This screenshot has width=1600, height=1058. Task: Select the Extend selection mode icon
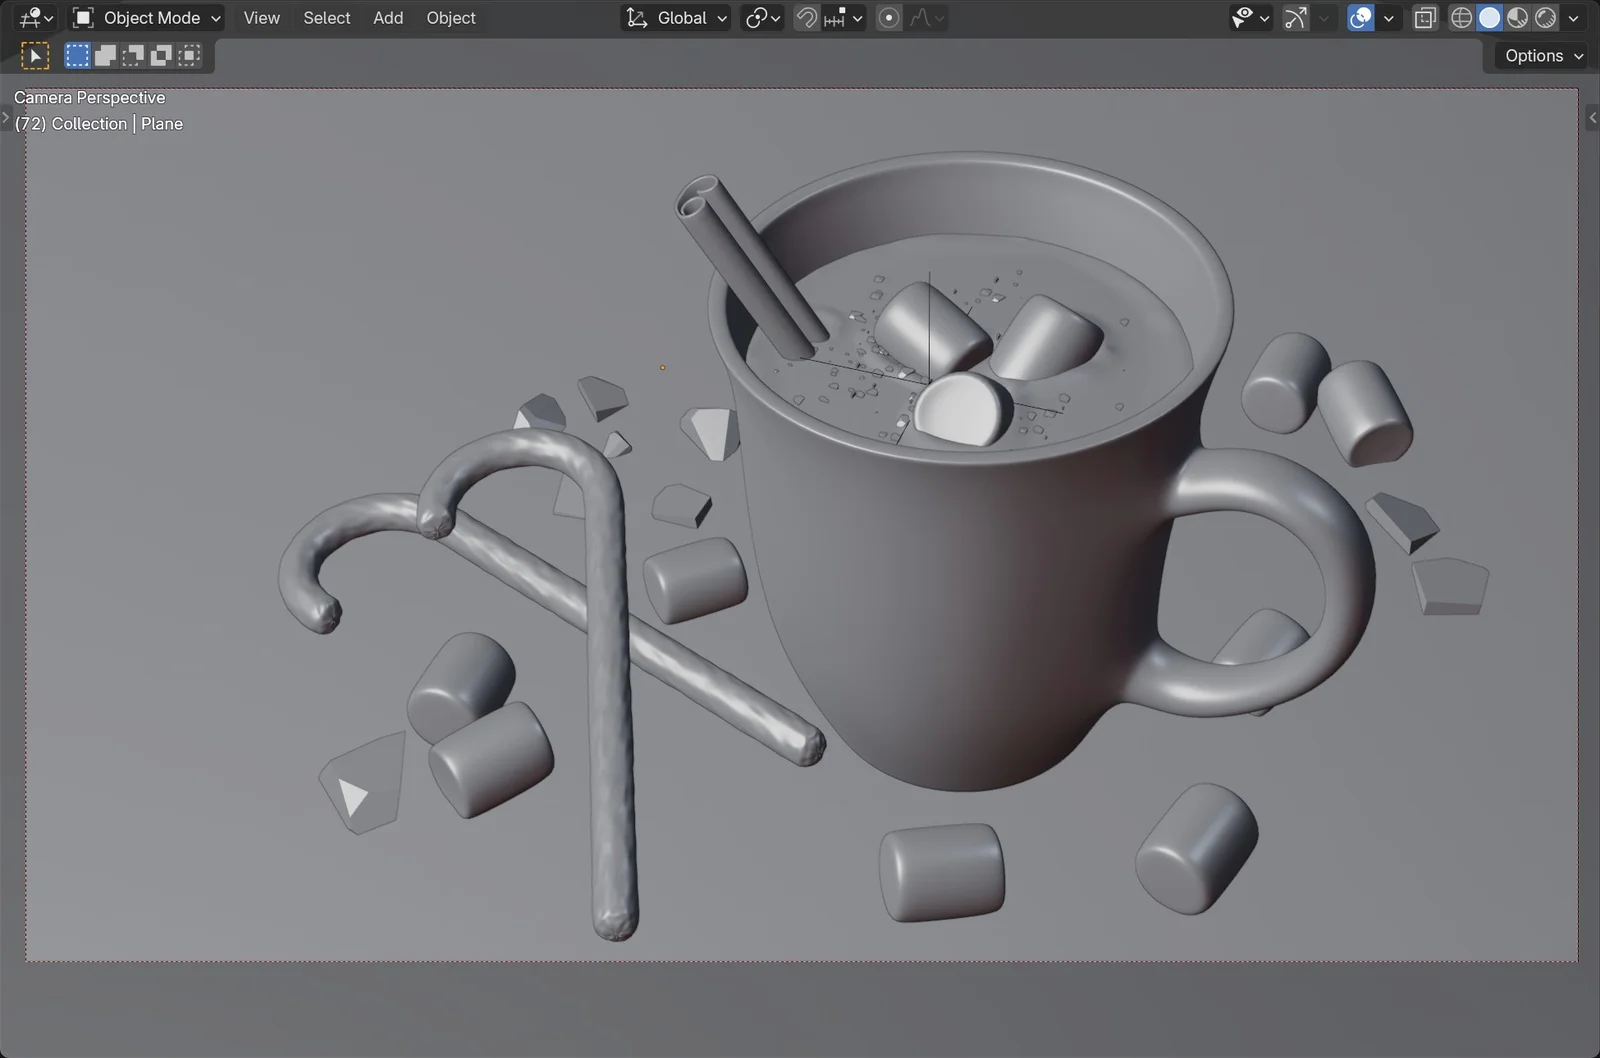[x=104, y=55]
